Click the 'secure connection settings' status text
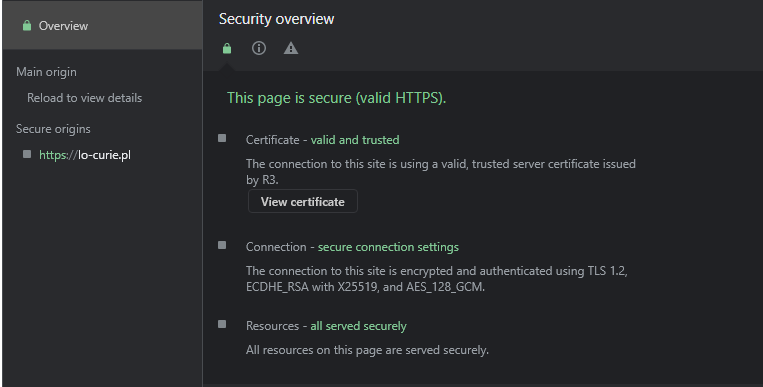The width and height of the screenshot is (763, 387). [x=388, y=247]
